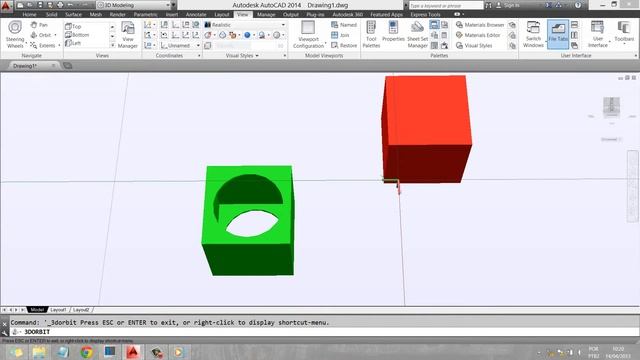Click the Cascade windows icon beside File Tabs

(574, 45)
